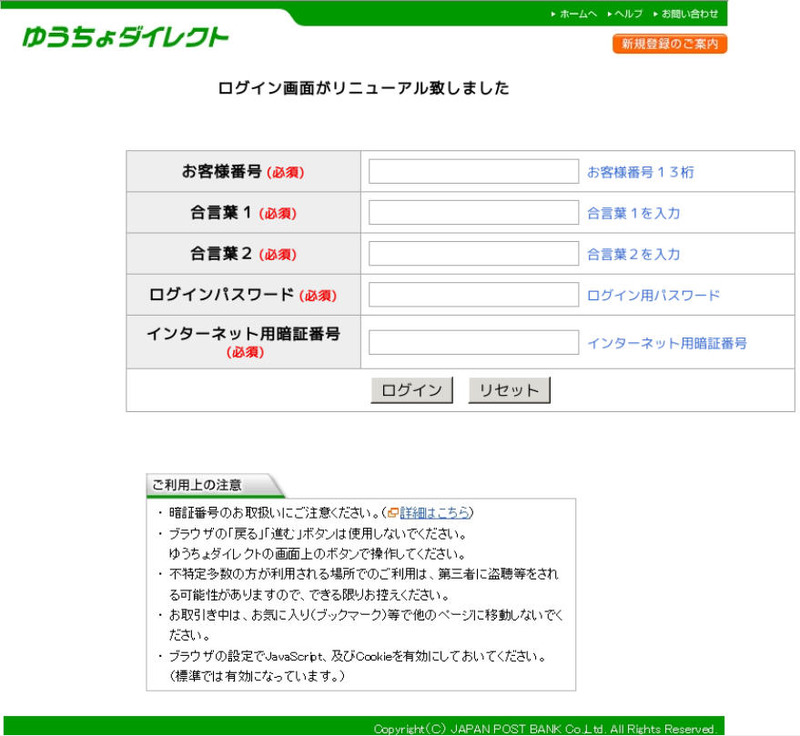Open the 詳細はこちら link
The height and width of the screenshot is (736, 800).
435,513
